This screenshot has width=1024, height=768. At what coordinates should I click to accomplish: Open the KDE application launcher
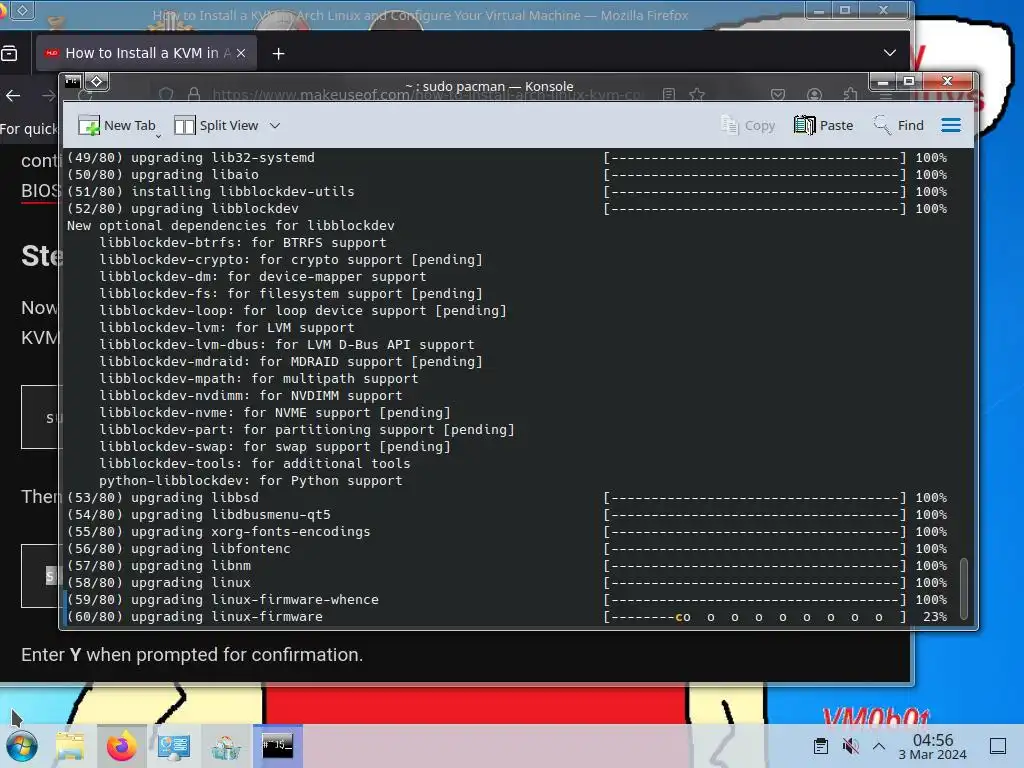click(22, 746)
